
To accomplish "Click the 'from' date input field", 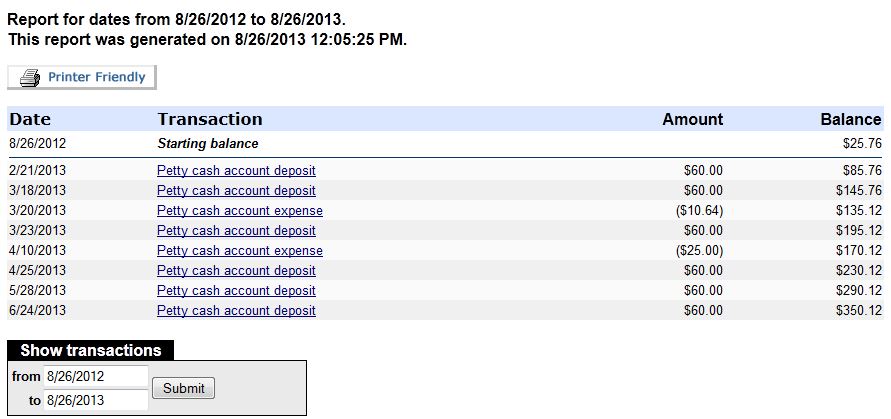I will tap(95, 376).
